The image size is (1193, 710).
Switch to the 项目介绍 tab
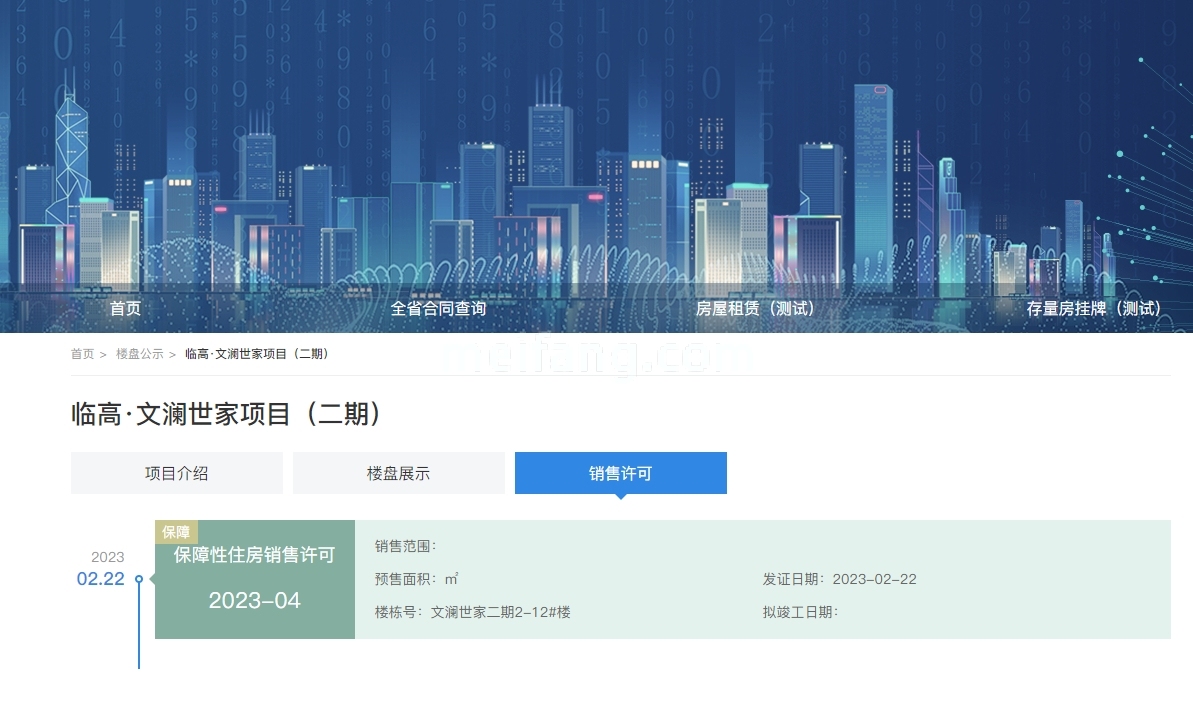tap(176, 473)
